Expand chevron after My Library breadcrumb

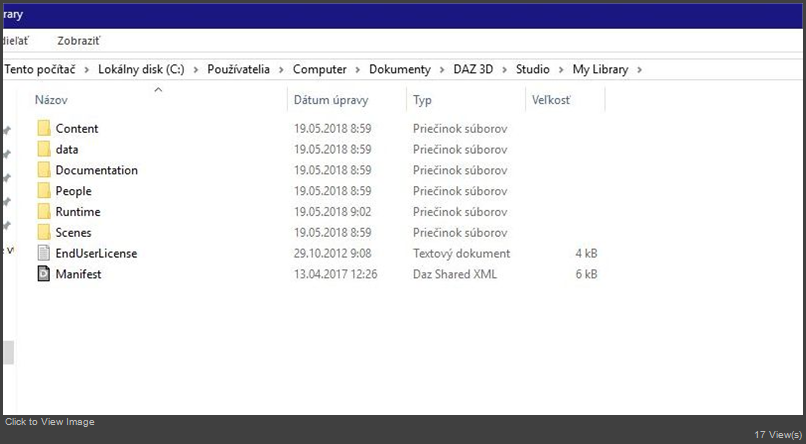click(639, 70)
